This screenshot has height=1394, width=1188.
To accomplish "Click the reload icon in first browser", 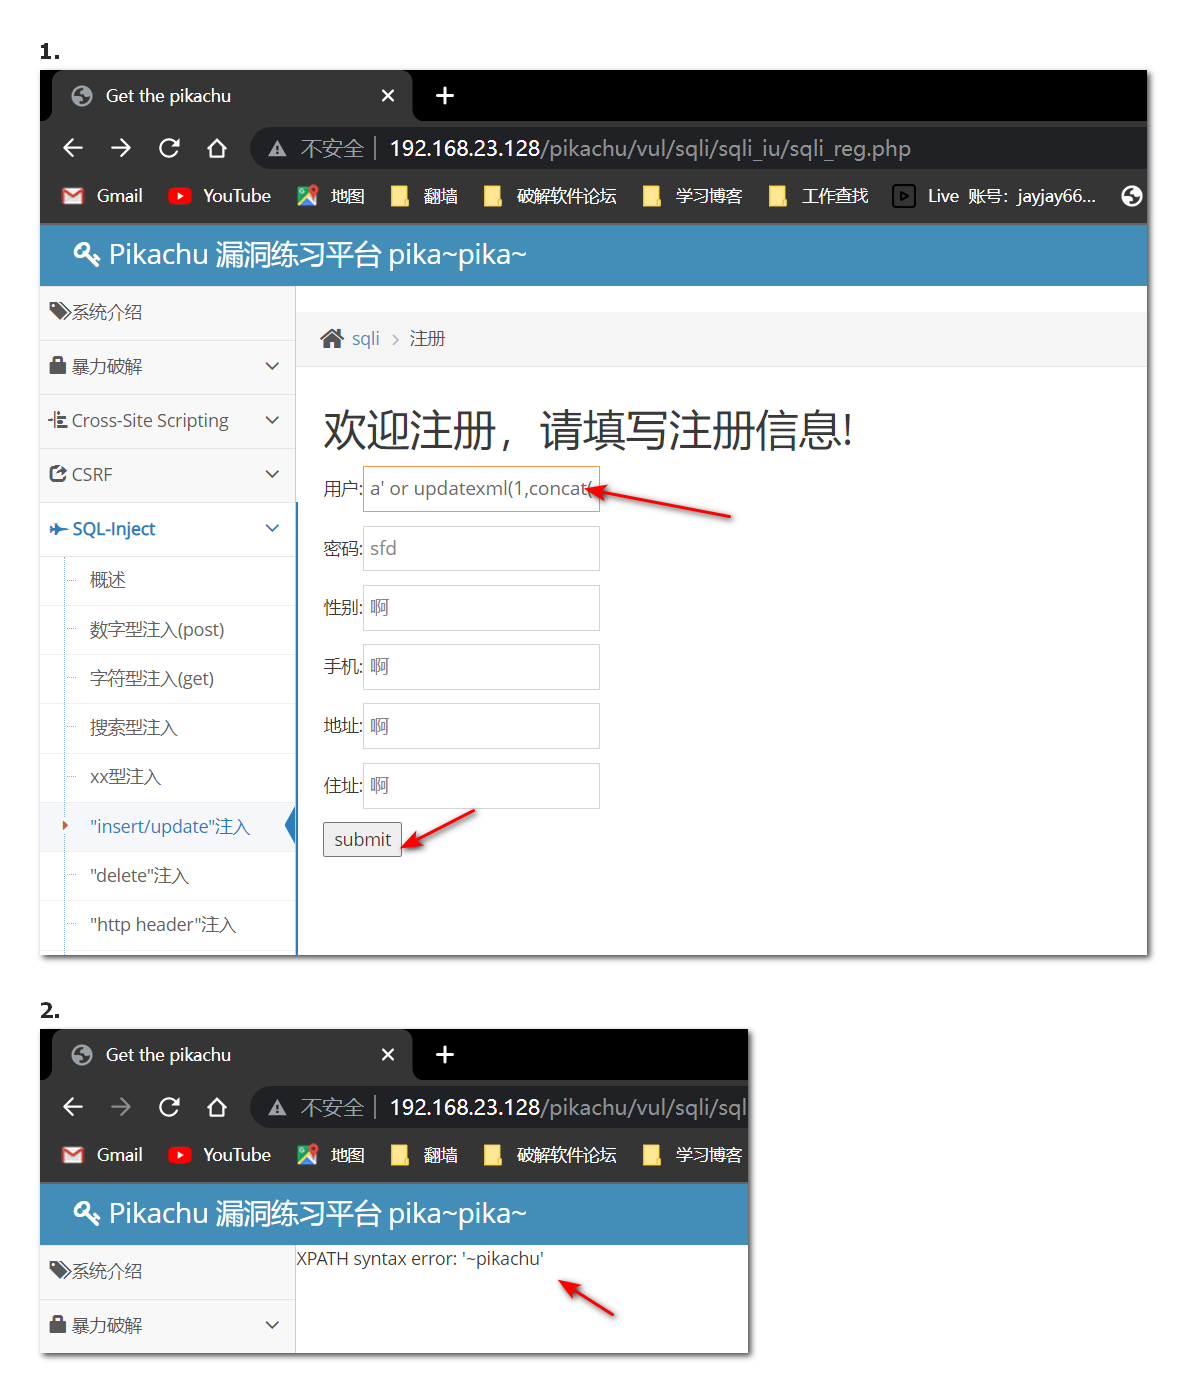I will [169, 148].
